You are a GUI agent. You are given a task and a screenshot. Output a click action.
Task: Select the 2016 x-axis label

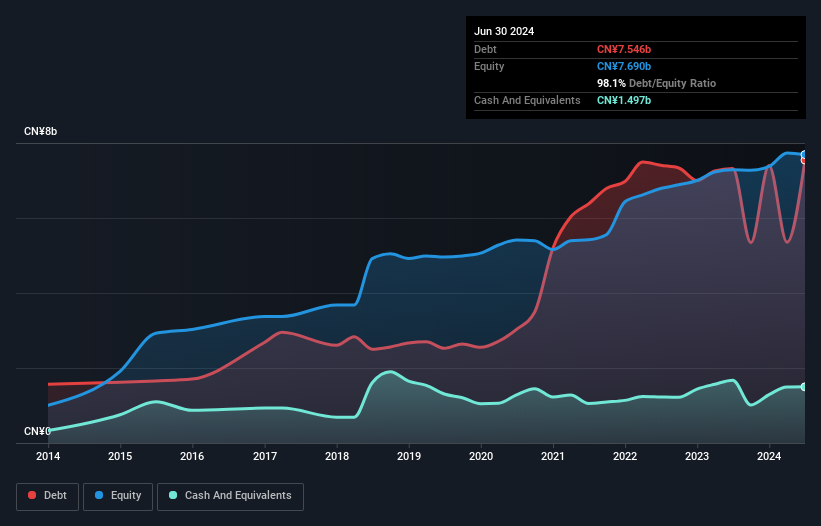192,456
